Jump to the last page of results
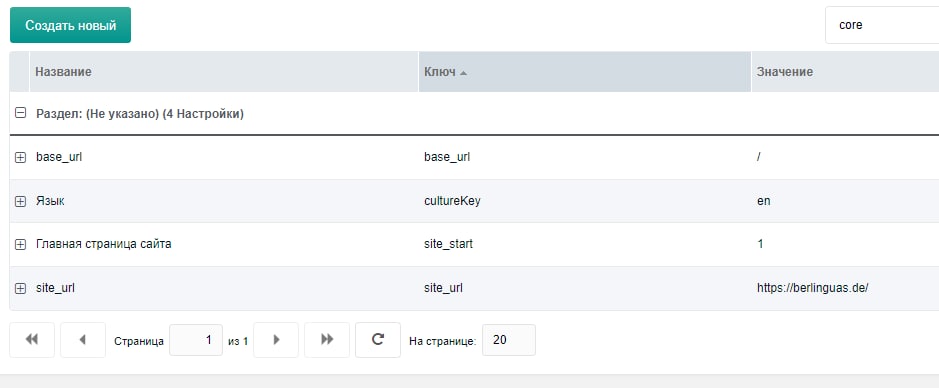939x388 pixels. pos(326,340)
